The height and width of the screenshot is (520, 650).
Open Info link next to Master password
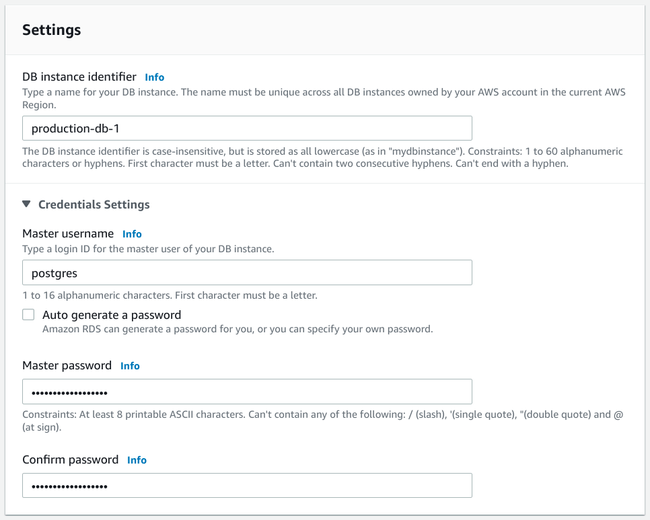pyautogui.click(x=130, y=366)
